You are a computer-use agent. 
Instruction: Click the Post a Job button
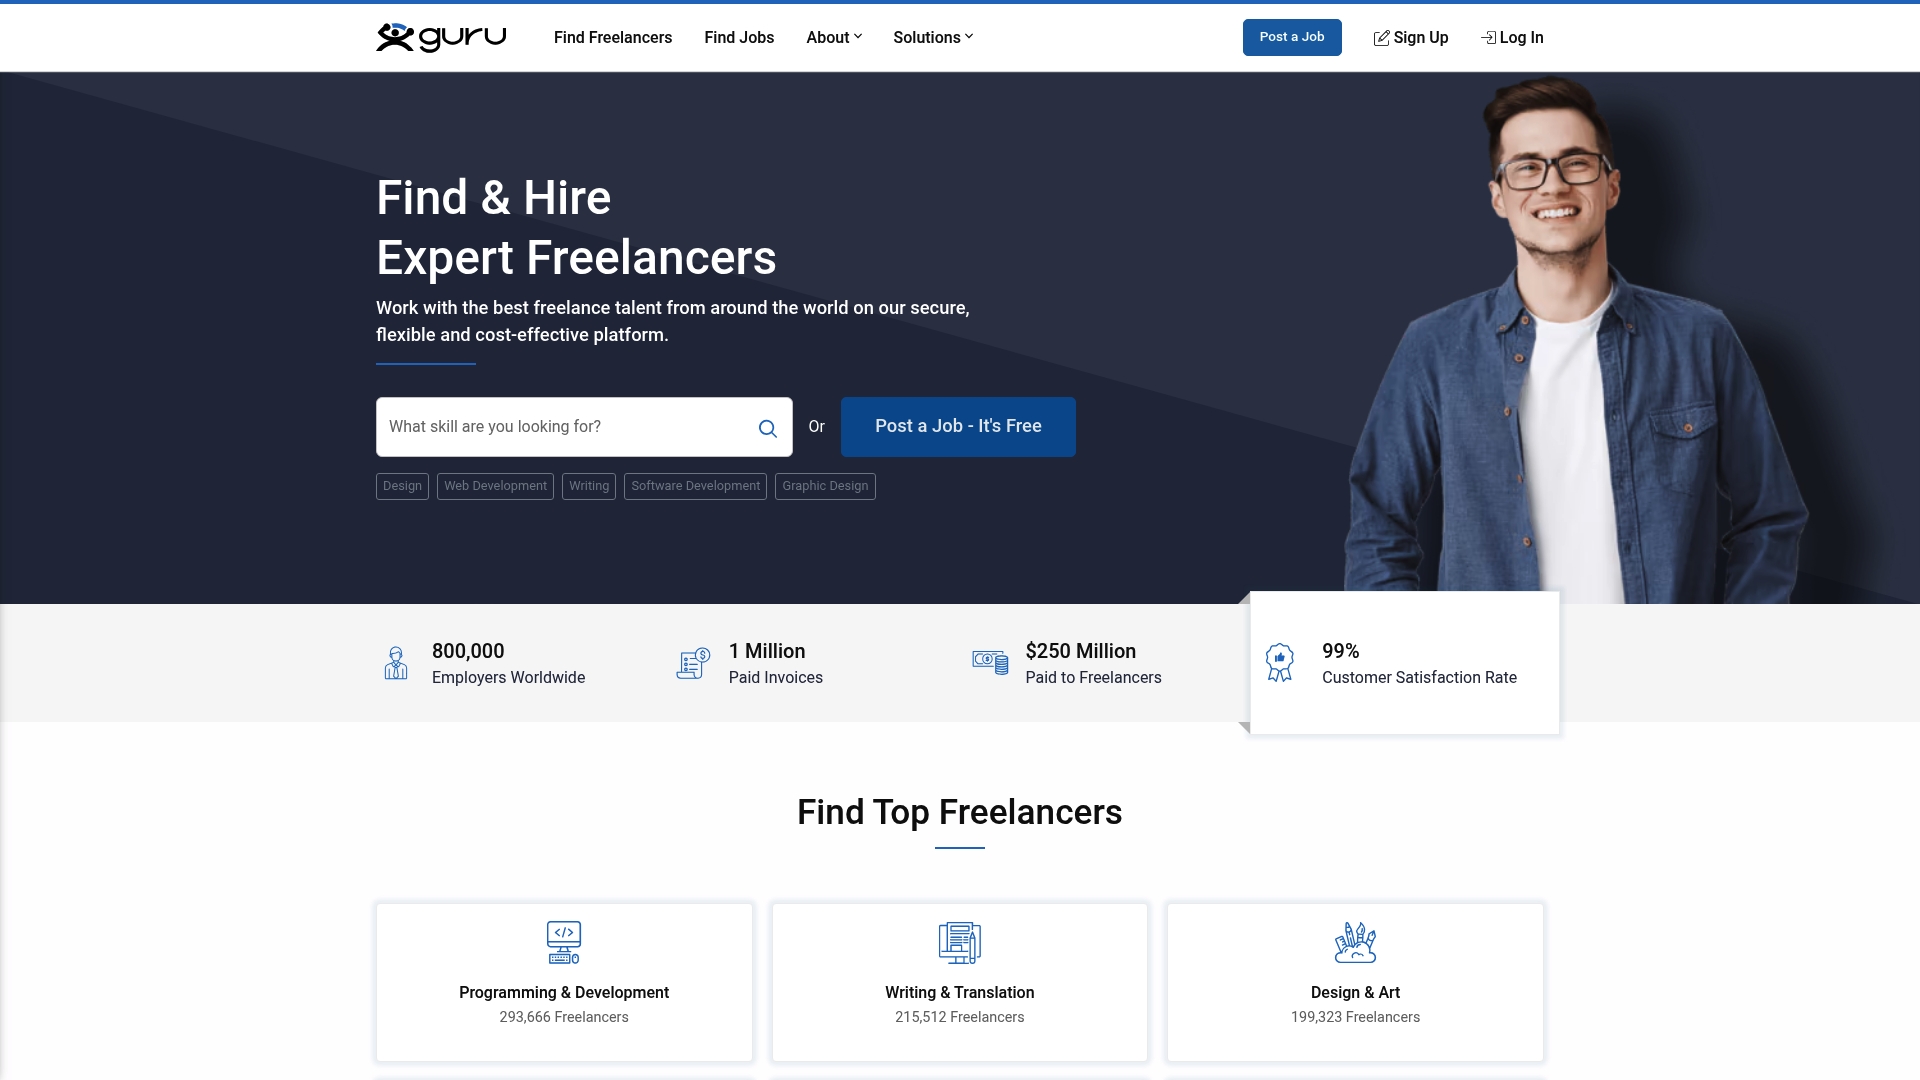pos(1292,37)
